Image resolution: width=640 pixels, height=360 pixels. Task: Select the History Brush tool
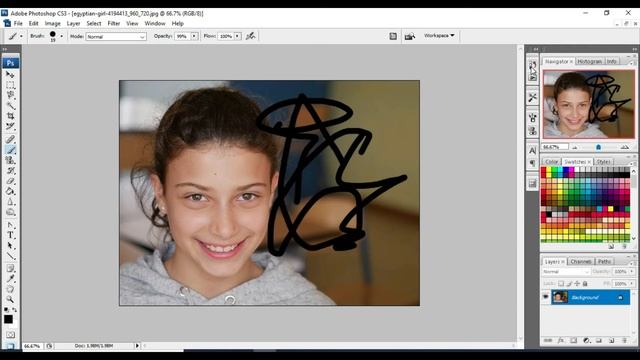[x=10, y=171]
